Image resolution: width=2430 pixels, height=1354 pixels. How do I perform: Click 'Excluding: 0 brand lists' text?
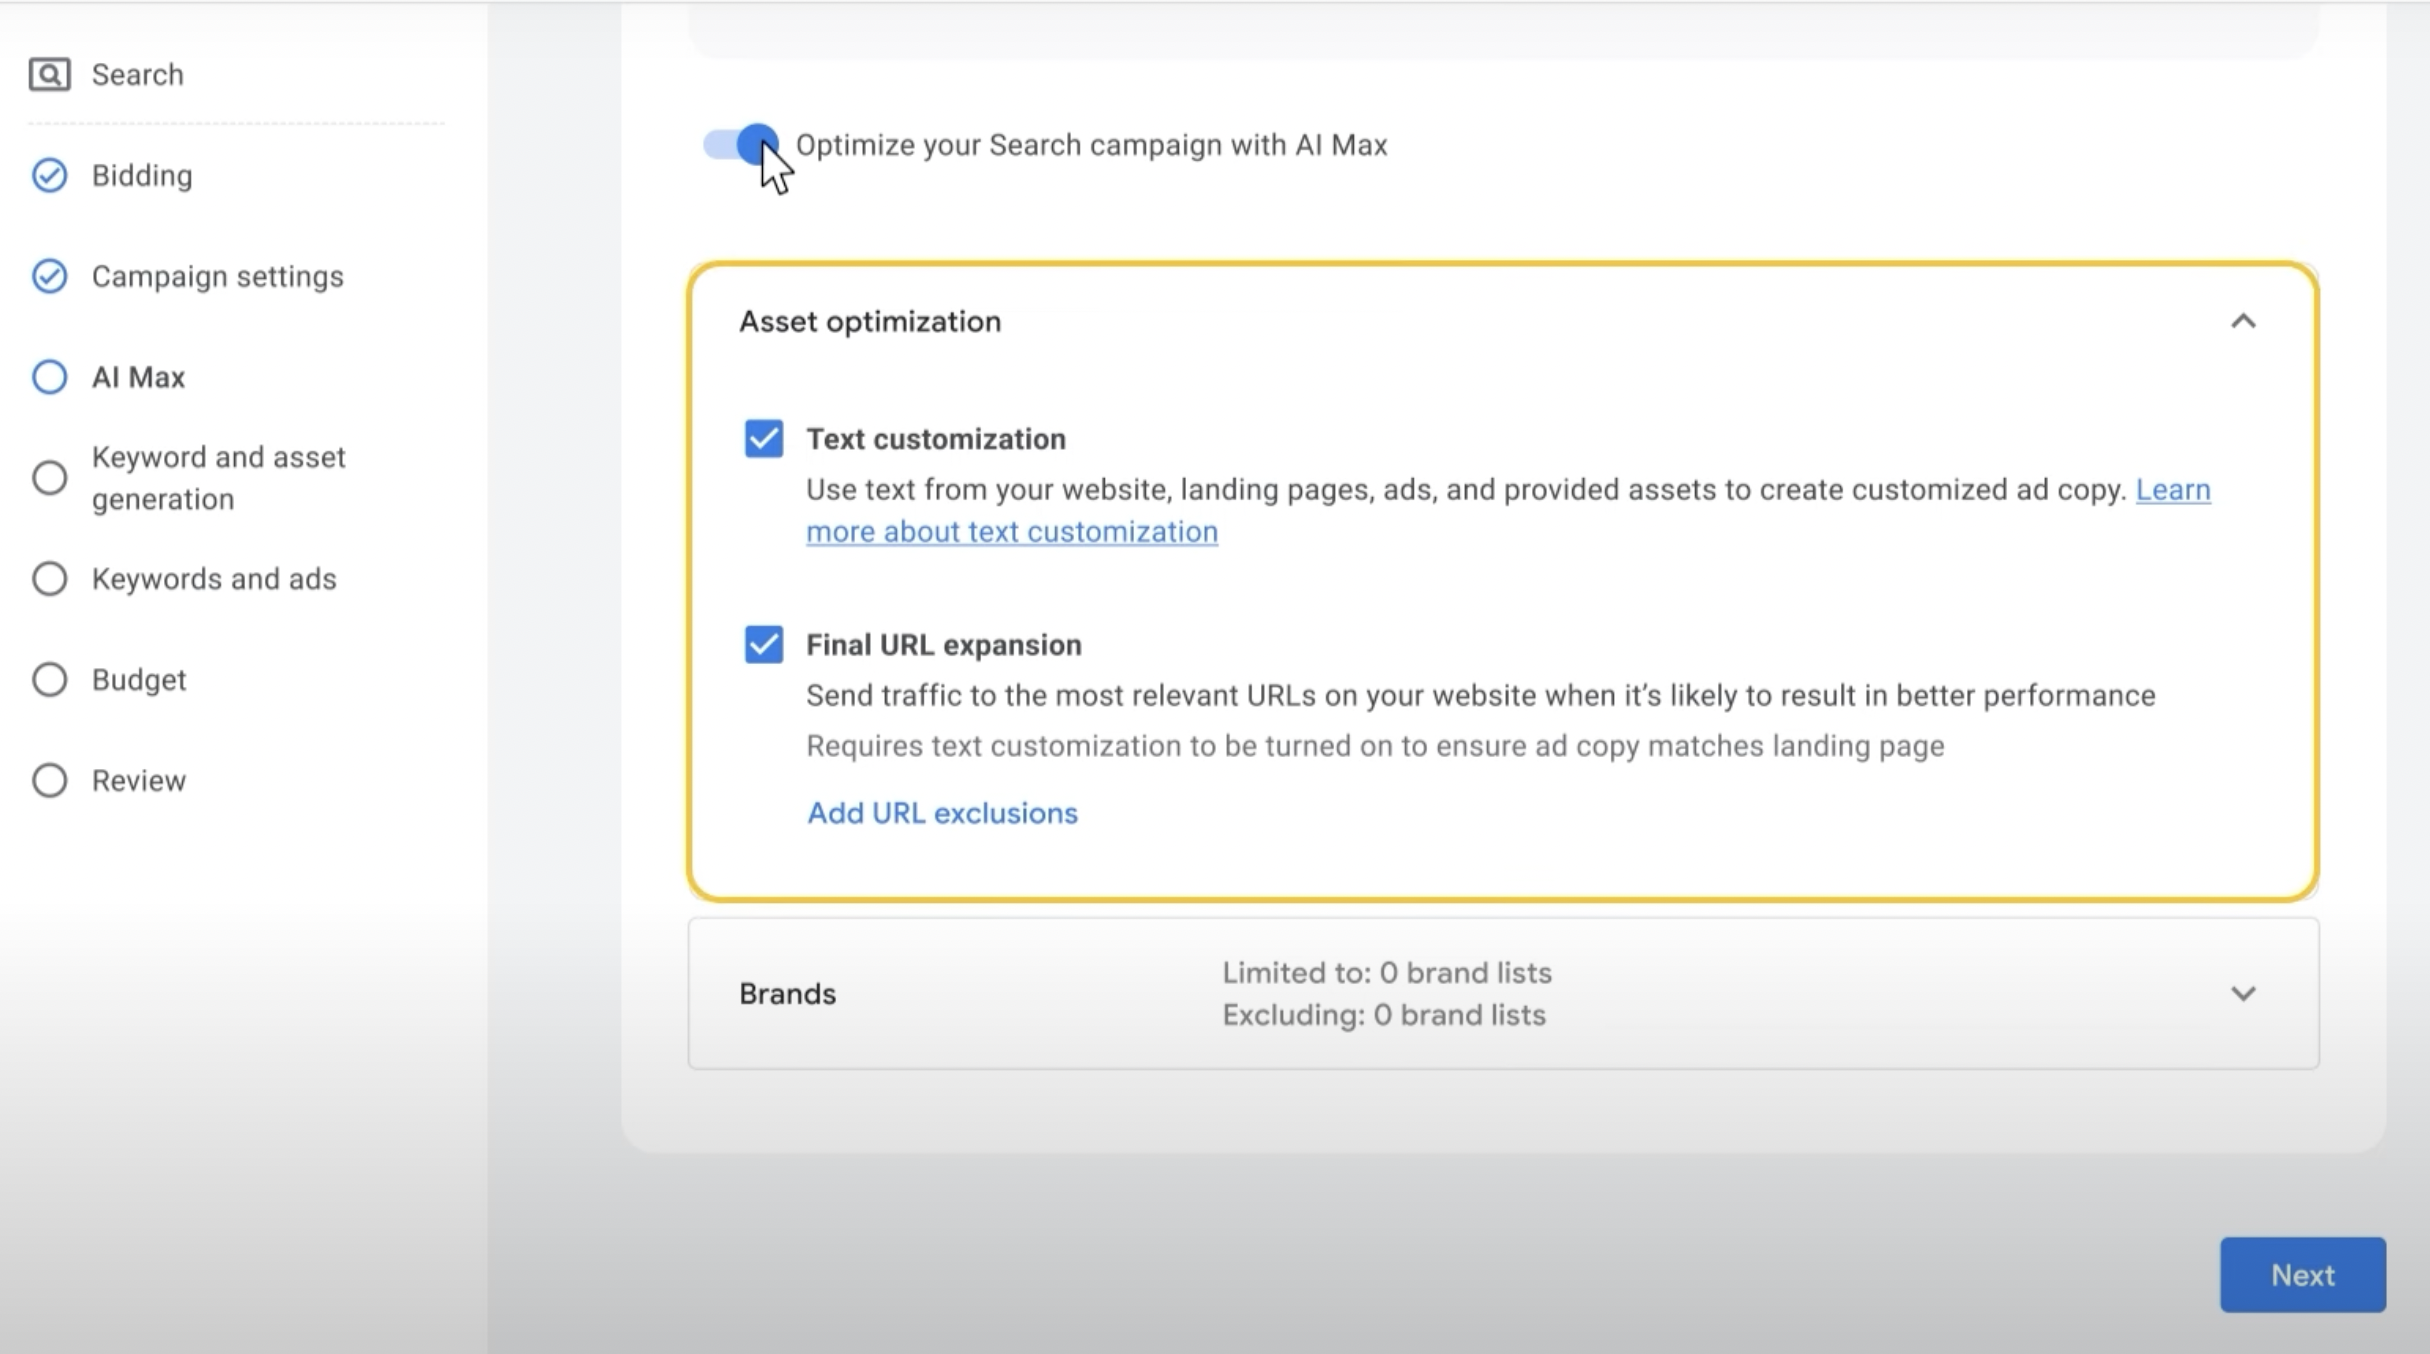click(x=1384, y=1015)
